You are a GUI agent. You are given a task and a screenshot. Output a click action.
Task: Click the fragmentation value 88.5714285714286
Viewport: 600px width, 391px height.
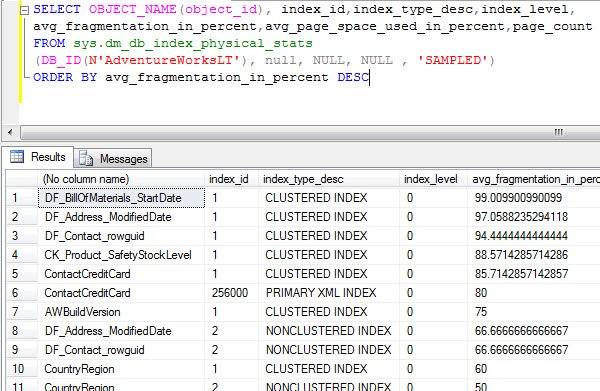pyautogui.click(x=521, y=255)
